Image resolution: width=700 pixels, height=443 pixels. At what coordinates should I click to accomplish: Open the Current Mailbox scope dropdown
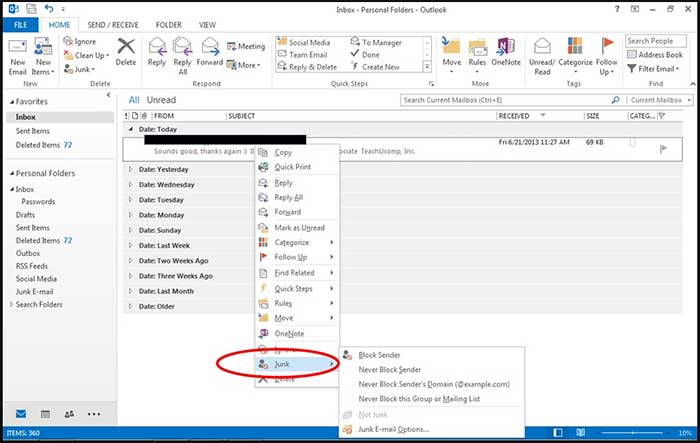pos(661,100)
